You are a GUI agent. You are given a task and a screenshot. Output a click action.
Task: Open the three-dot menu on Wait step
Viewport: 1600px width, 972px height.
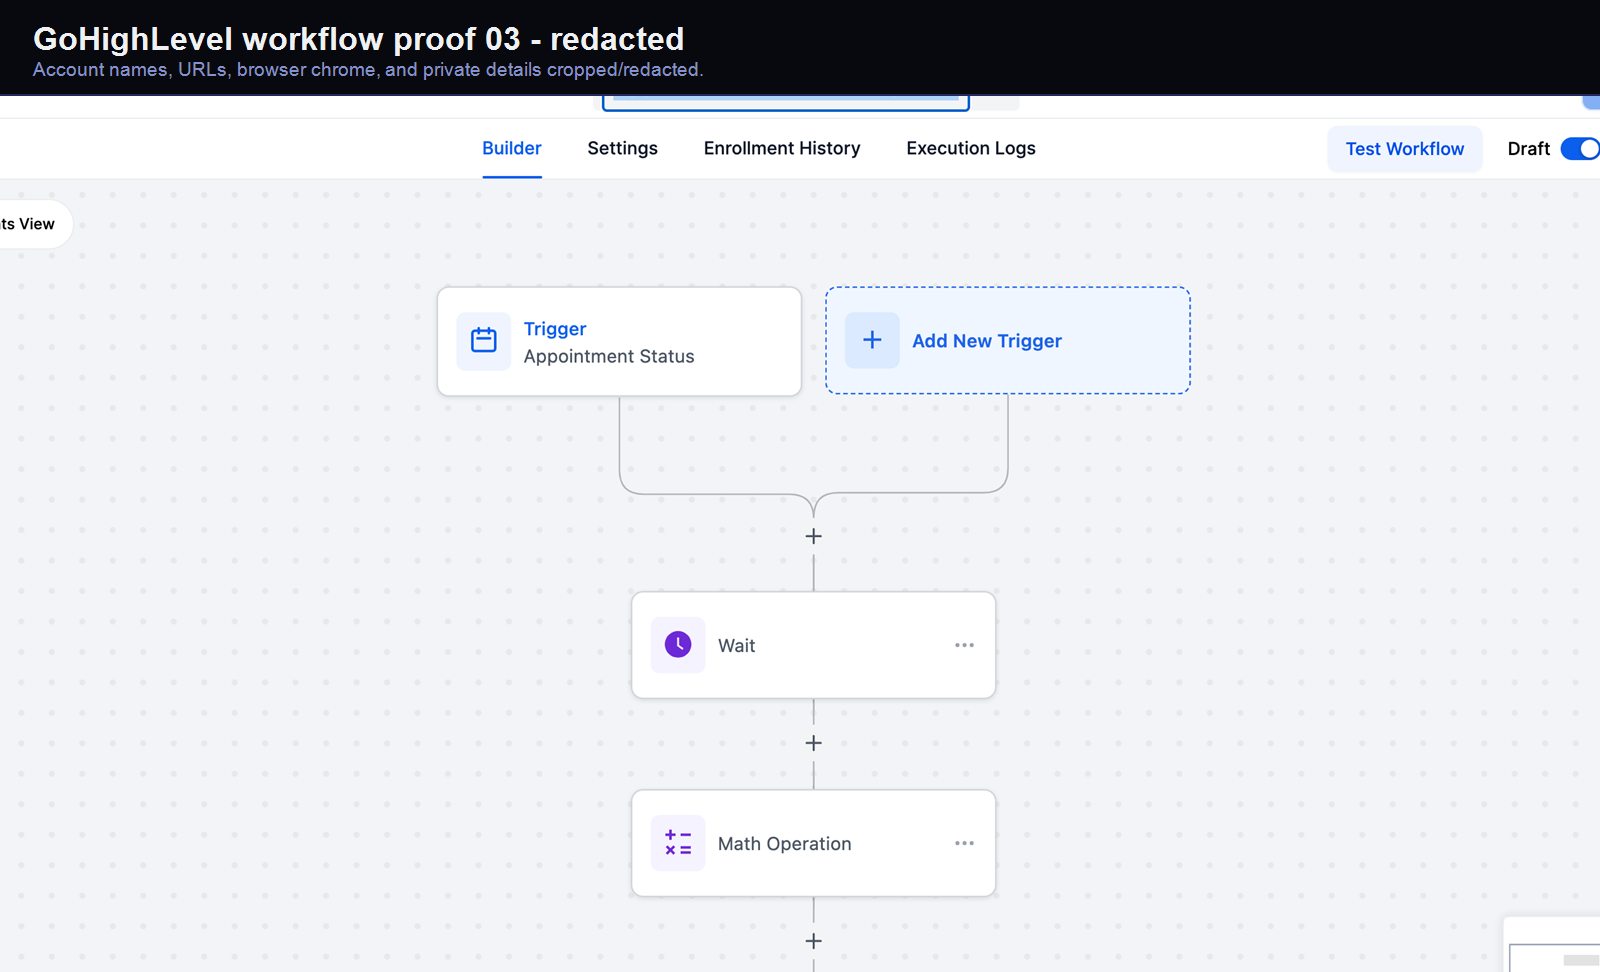click(964, 645)
